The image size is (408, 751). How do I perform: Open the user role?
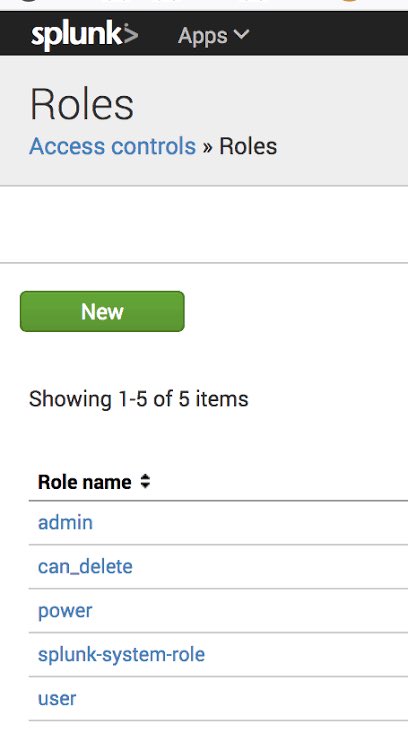[x=57, y=699]
